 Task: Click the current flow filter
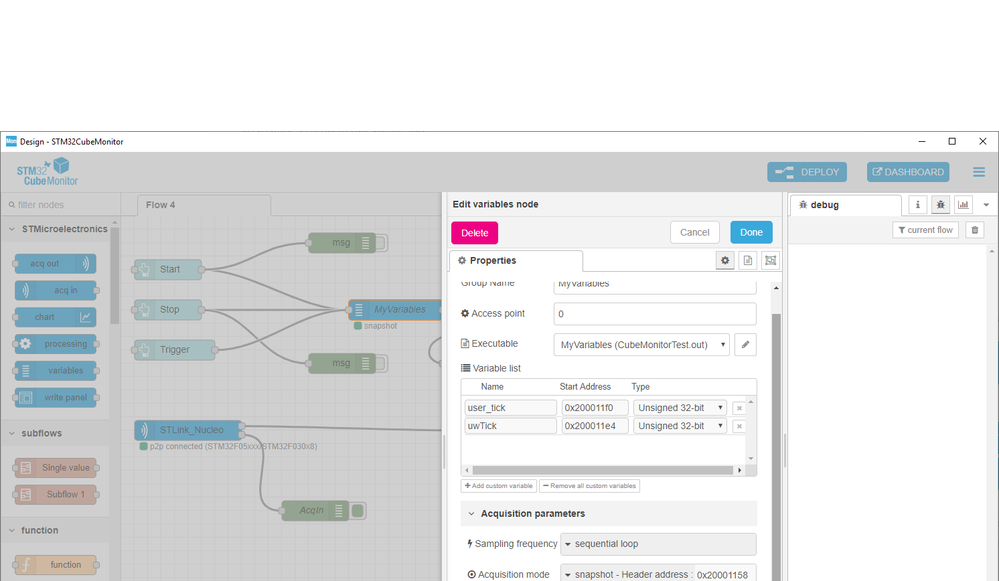click(x=925, y=230)
